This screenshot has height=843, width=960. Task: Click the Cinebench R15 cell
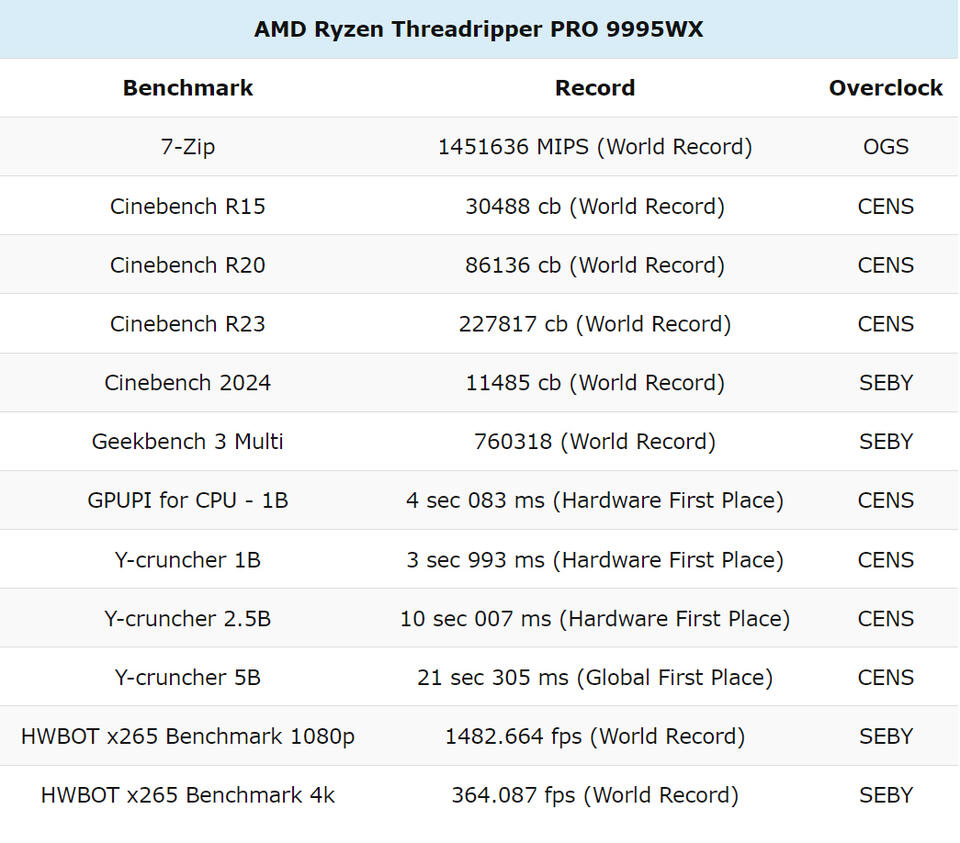[x=188, y=206]
